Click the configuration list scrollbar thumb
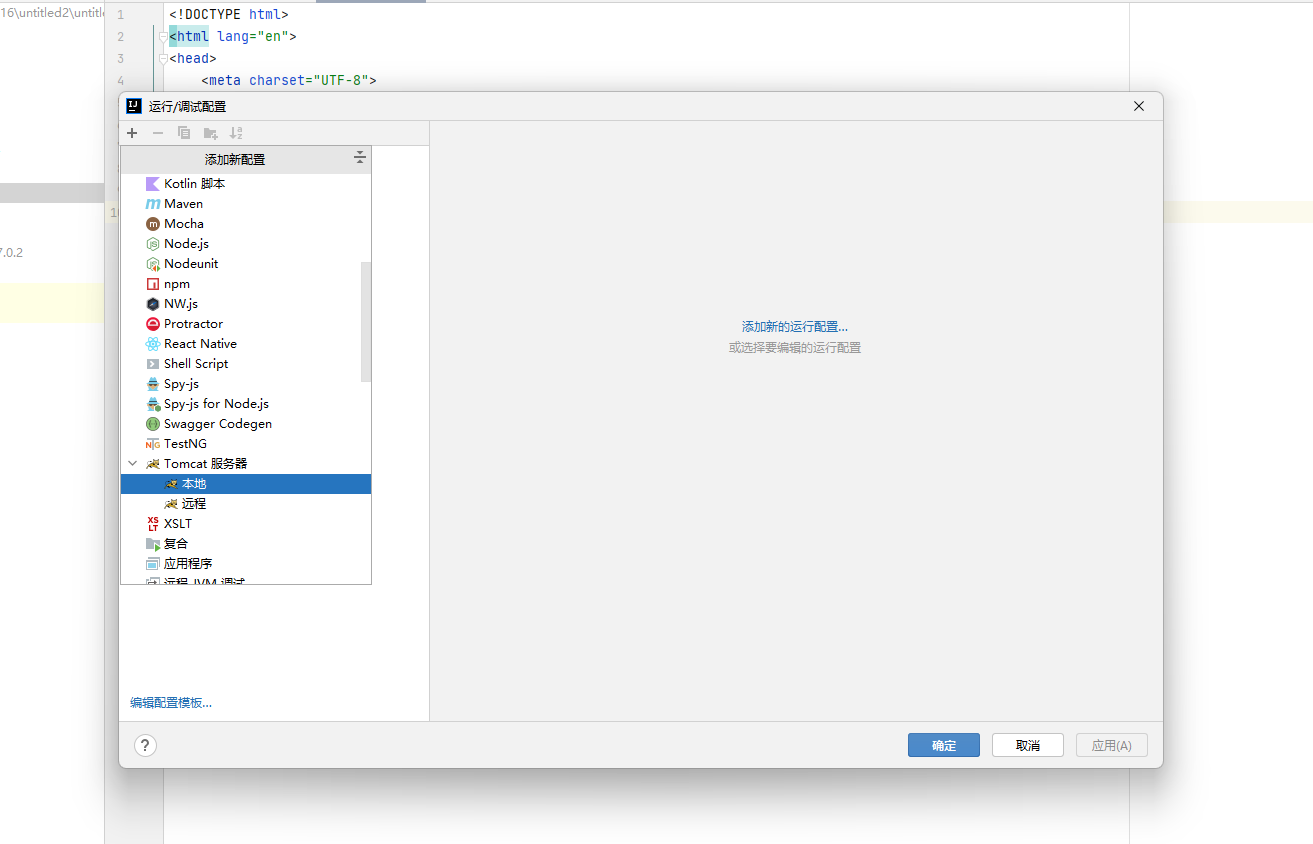Viewport: 1313px width, 844px height. click(x=366, y=322)
